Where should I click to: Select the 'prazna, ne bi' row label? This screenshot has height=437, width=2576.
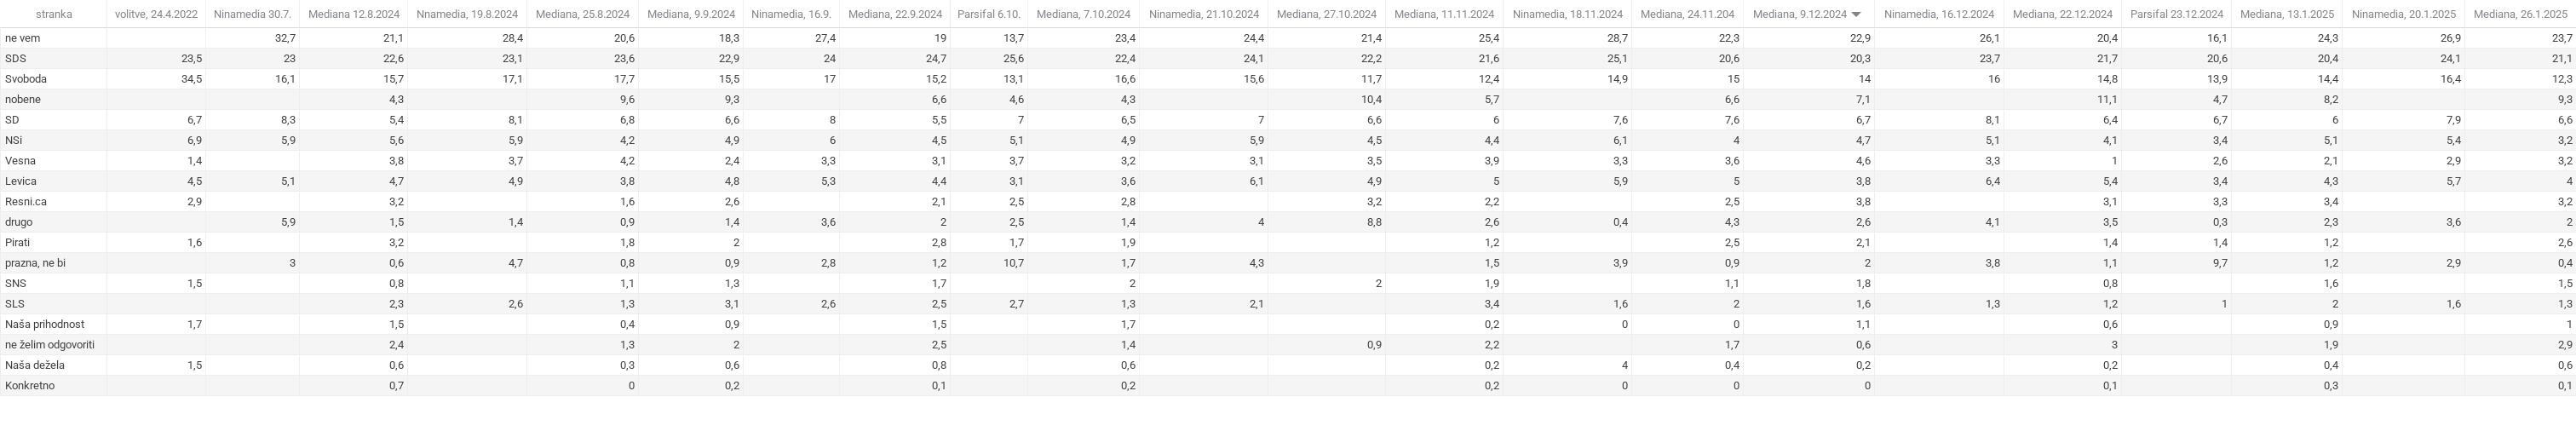click(x=35, y=263)
